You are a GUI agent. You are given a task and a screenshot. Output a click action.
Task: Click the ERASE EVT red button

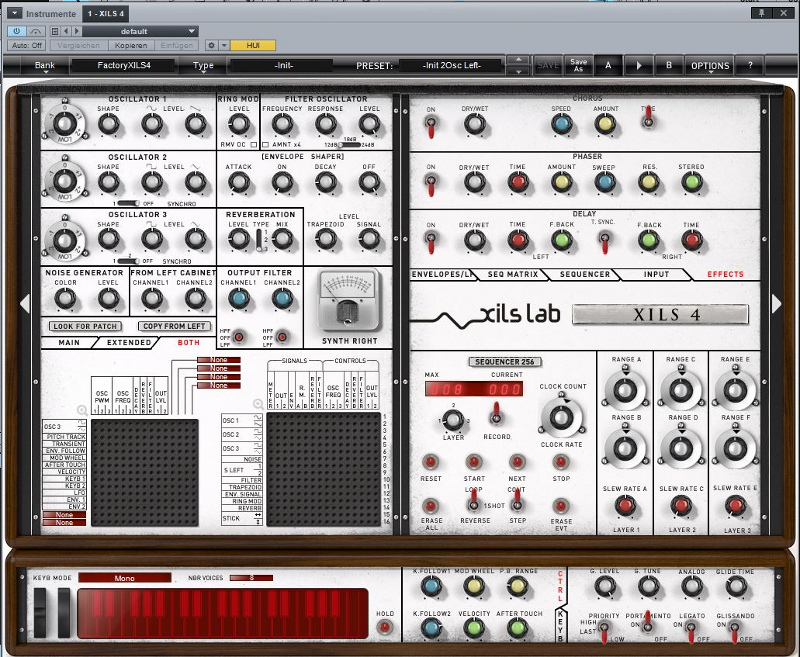[561, 506]
